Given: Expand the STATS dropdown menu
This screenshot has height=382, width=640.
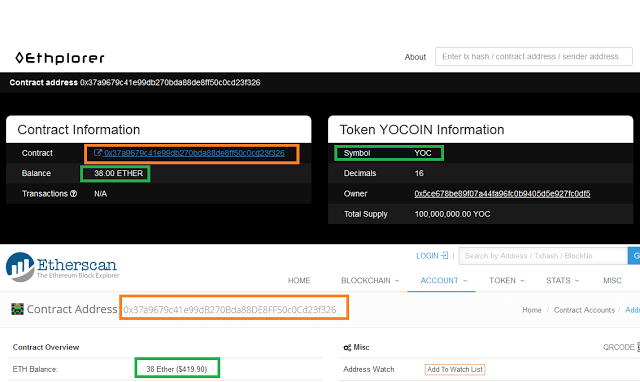Looking at the screenshot, I should (x=562, y=280).
